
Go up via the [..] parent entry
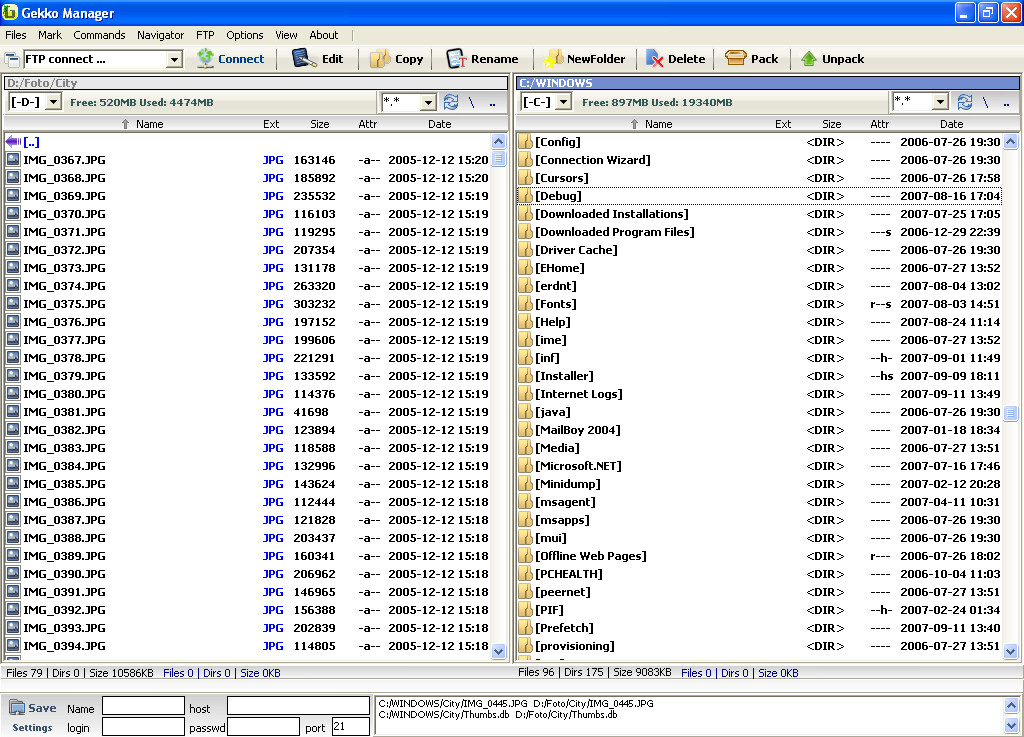coord(31,142)
